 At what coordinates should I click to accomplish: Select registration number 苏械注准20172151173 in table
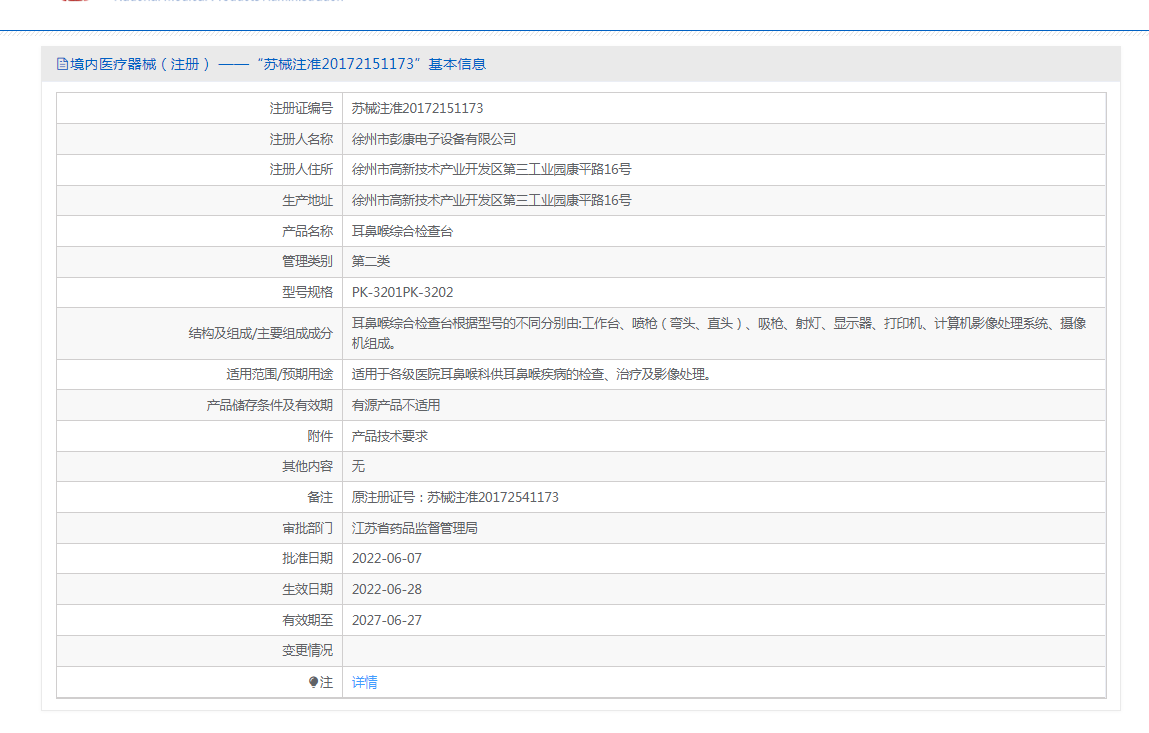tap(417, 108)
